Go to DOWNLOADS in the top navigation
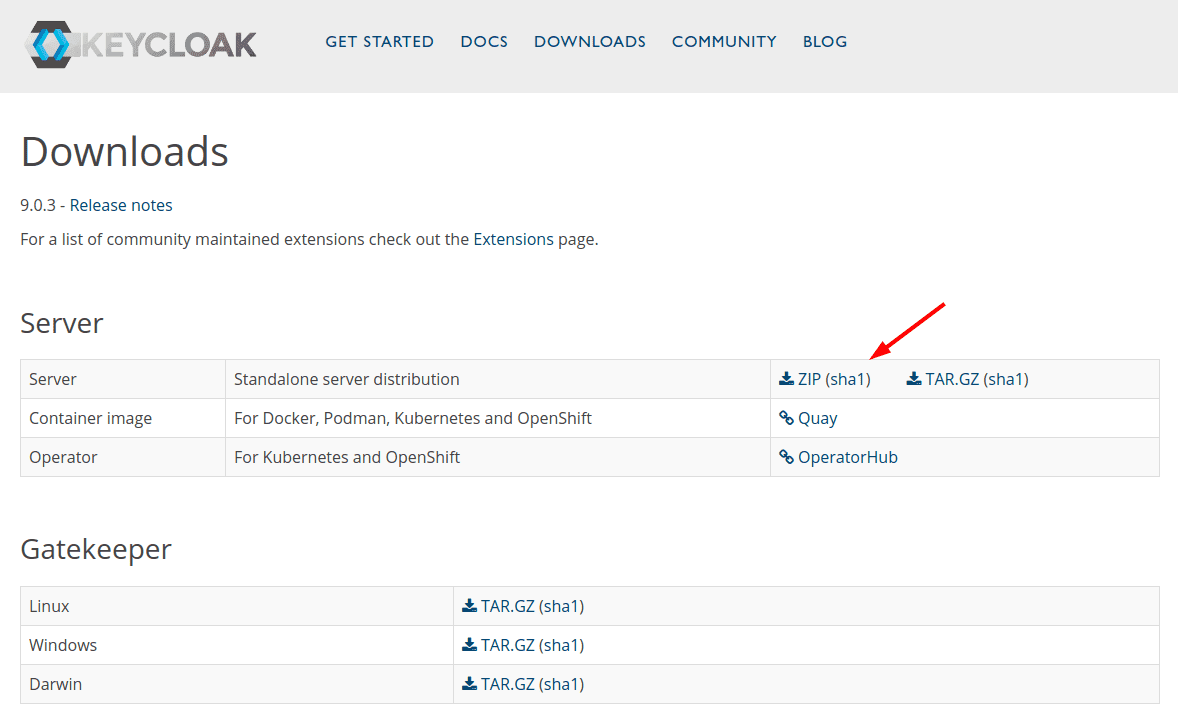Image resolution: width=1178 pixels, height=717 pixels. 590,42
